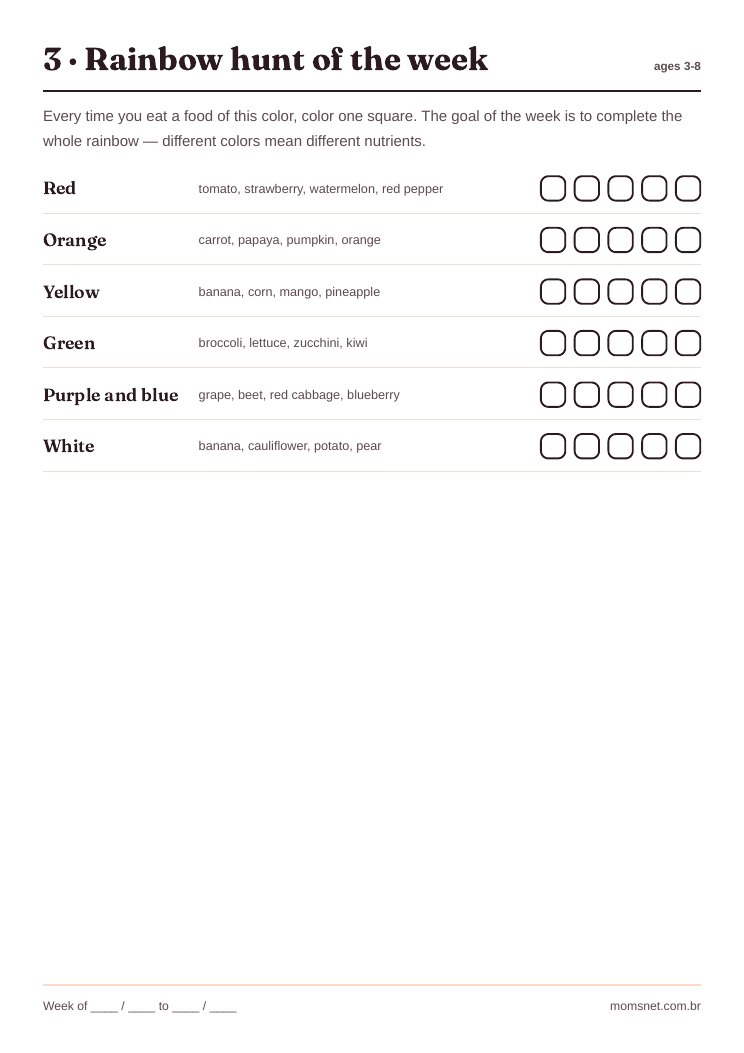The height and width of the screenshot is (1053, 744).
Task: Click the instruction paragraph about coloring squares
Action: tap(363, 128)
